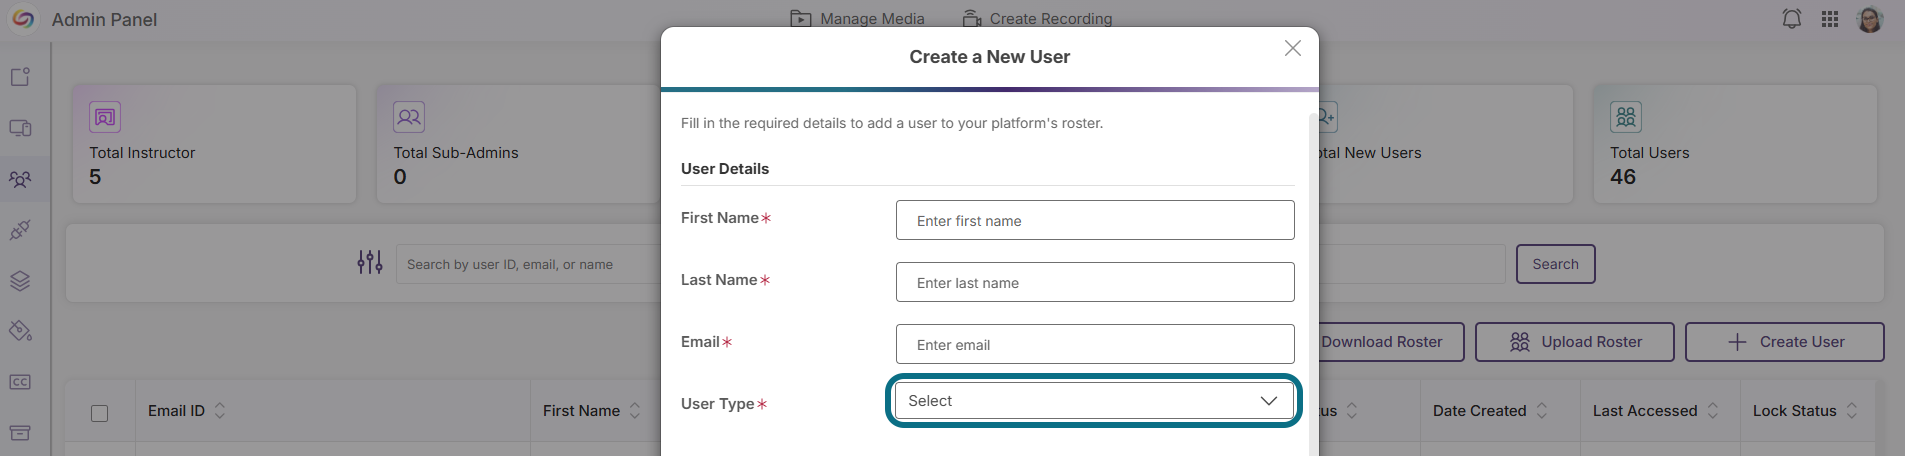Sort by First Name column arrows

click(635, 411)
